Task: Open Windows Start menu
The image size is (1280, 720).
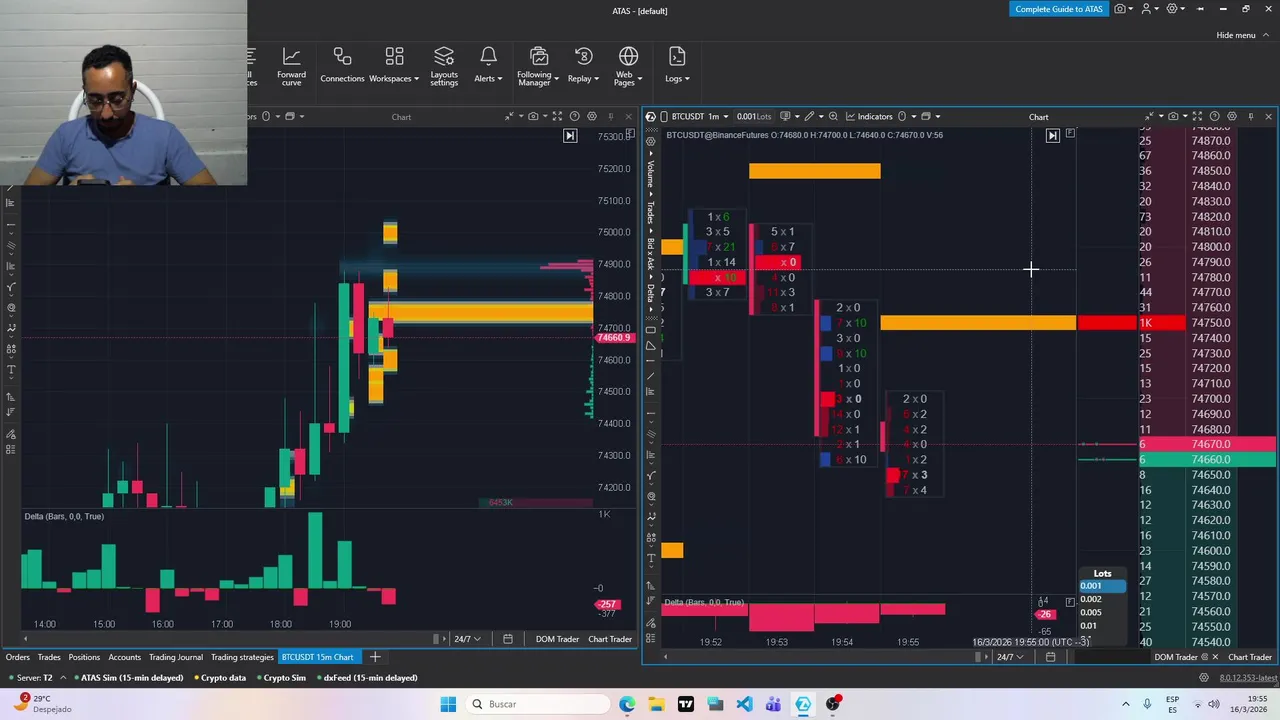Action: coord(448,704)
